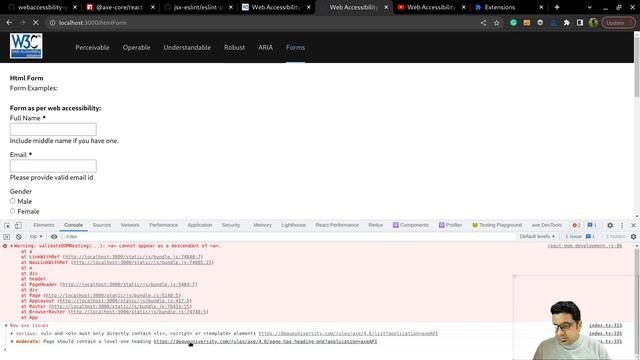The height and width of the screenshot is (360, 640).
Task: Toggle the browser side panel icon
Action: 580,23
